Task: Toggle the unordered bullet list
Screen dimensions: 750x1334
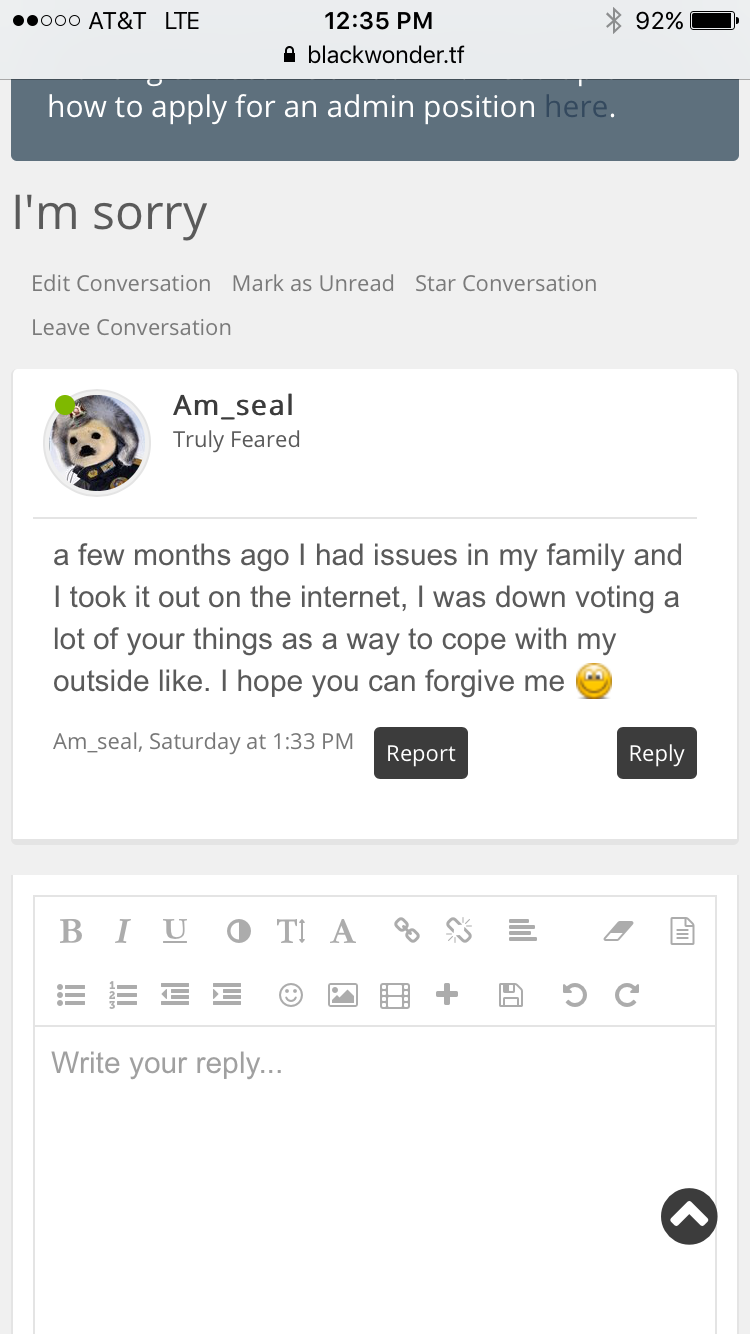Action: (71, 994)
